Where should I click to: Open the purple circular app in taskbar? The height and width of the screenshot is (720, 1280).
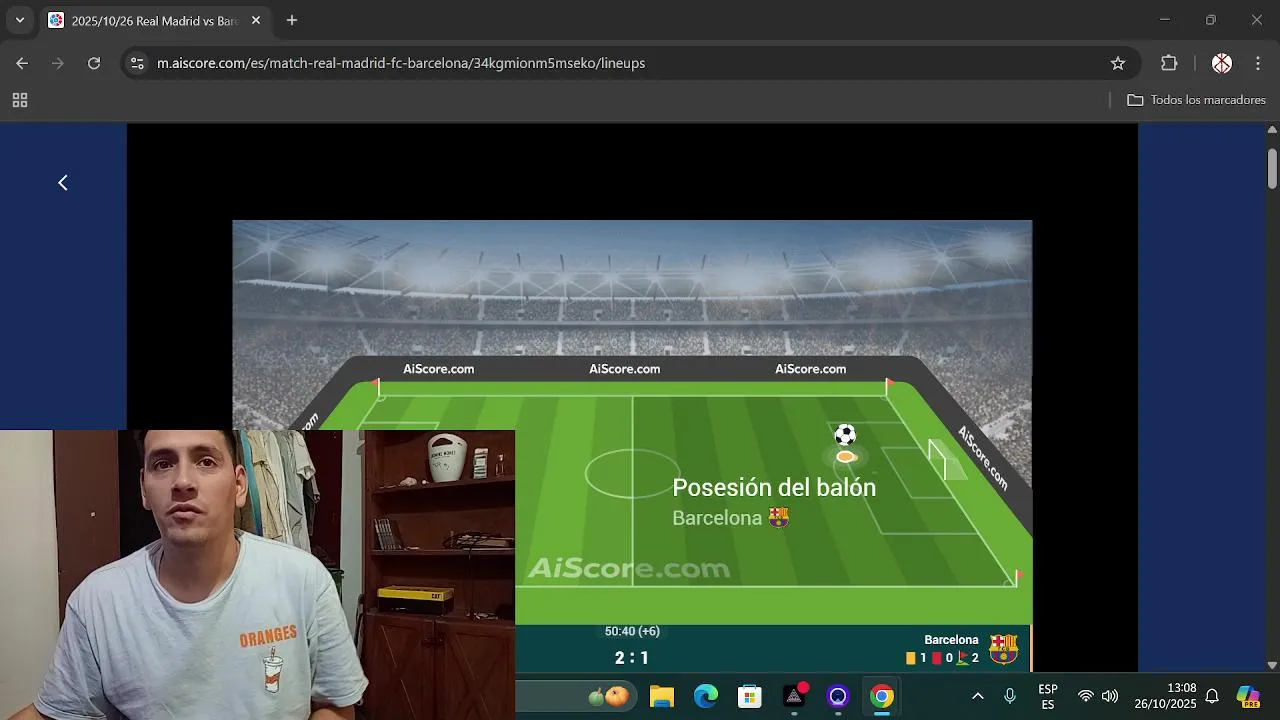(838, 697)
